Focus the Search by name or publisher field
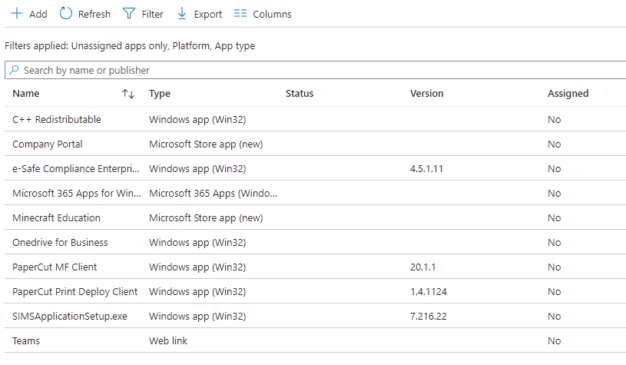The height and width of the screenshot is (365, 626). pyautogui.click(x=315, y=70)
